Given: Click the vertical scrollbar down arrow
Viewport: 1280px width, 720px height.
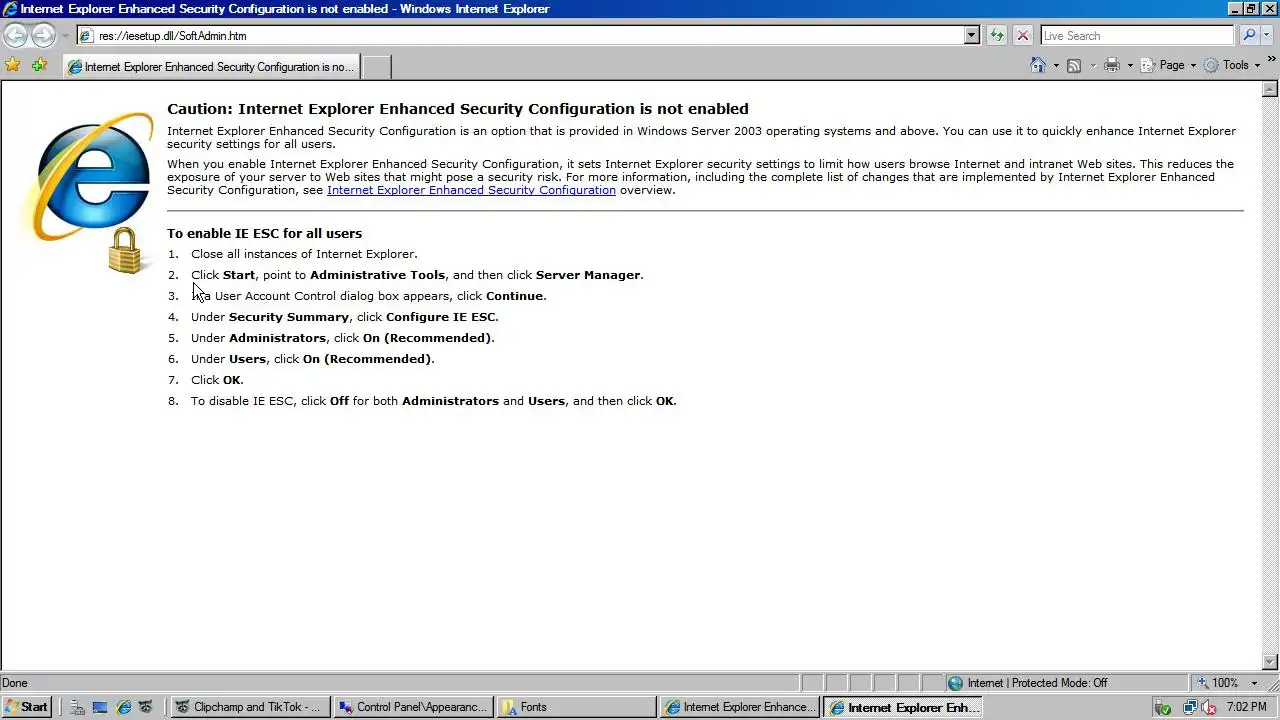Looking at the screenshot, I should (x=1271, y=663).
